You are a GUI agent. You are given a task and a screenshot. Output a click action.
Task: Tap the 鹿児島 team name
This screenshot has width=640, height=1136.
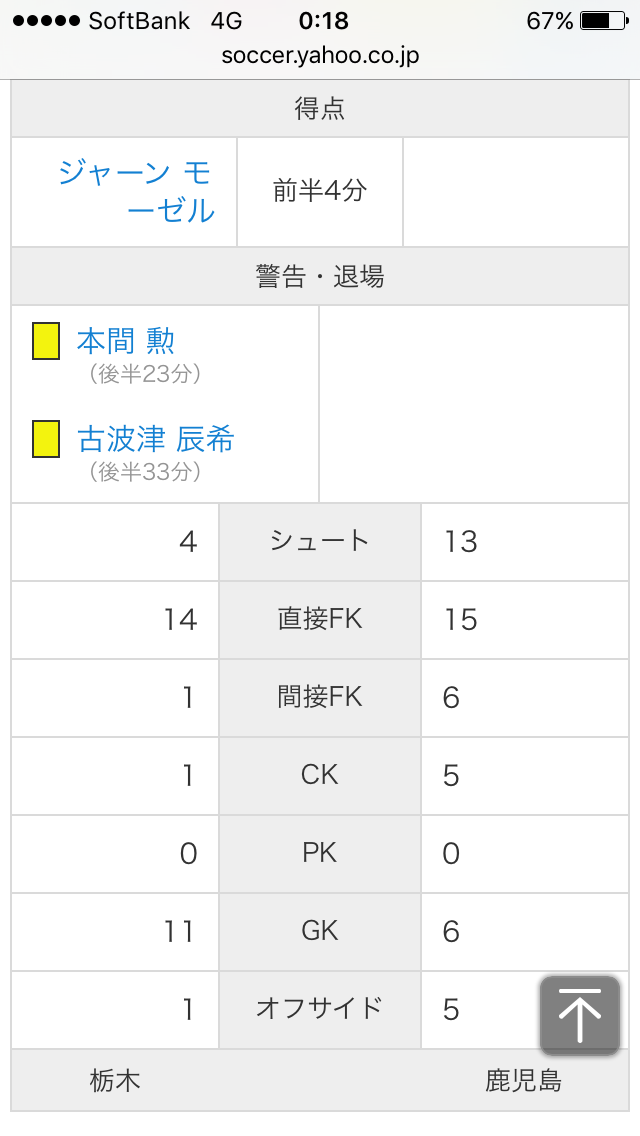click(523, 1080)
